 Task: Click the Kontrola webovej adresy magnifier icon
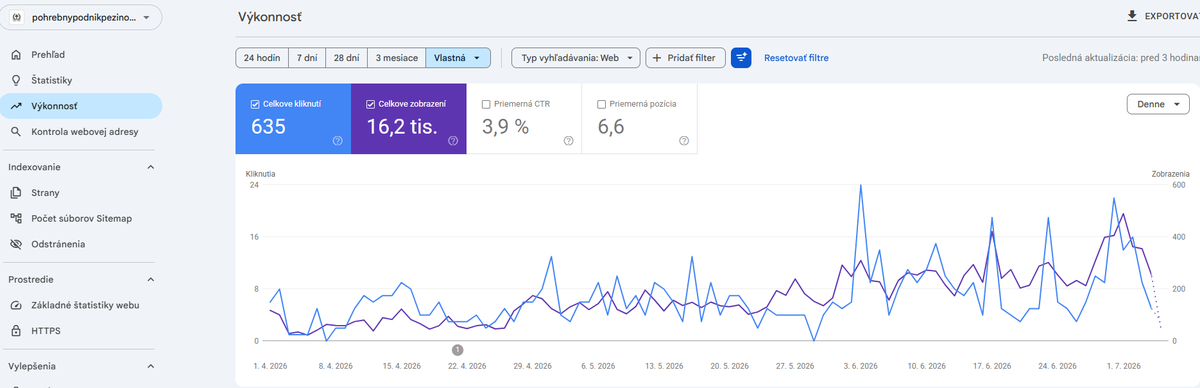click(15, 131)
